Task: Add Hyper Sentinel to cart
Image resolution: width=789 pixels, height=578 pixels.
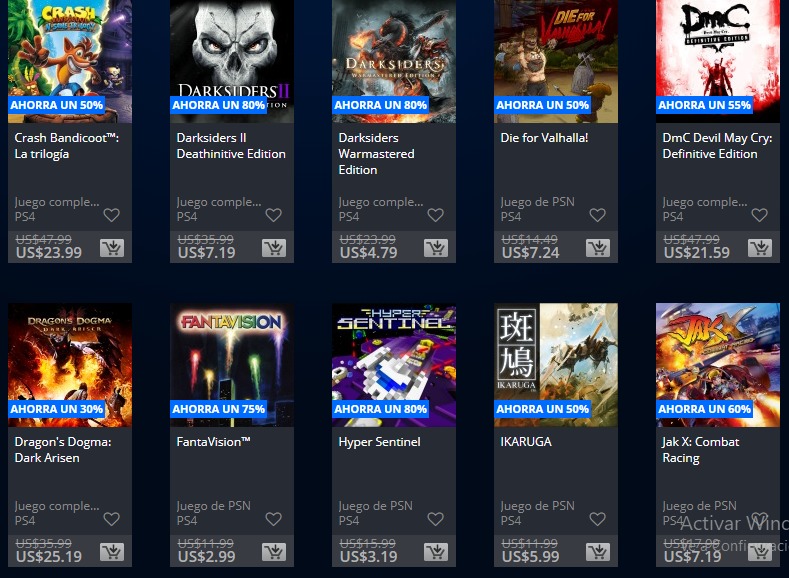Action: [x=436, y=552]
